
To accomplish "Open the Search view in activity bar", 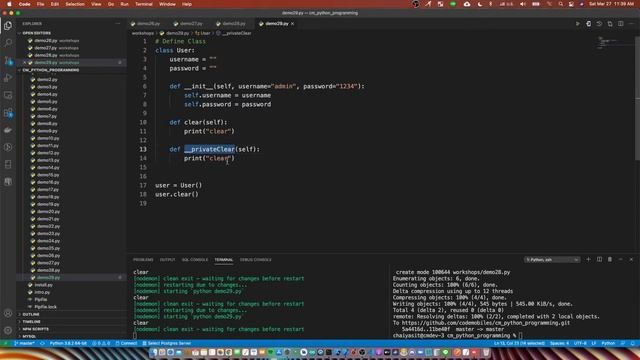I will tap(8, 43).
